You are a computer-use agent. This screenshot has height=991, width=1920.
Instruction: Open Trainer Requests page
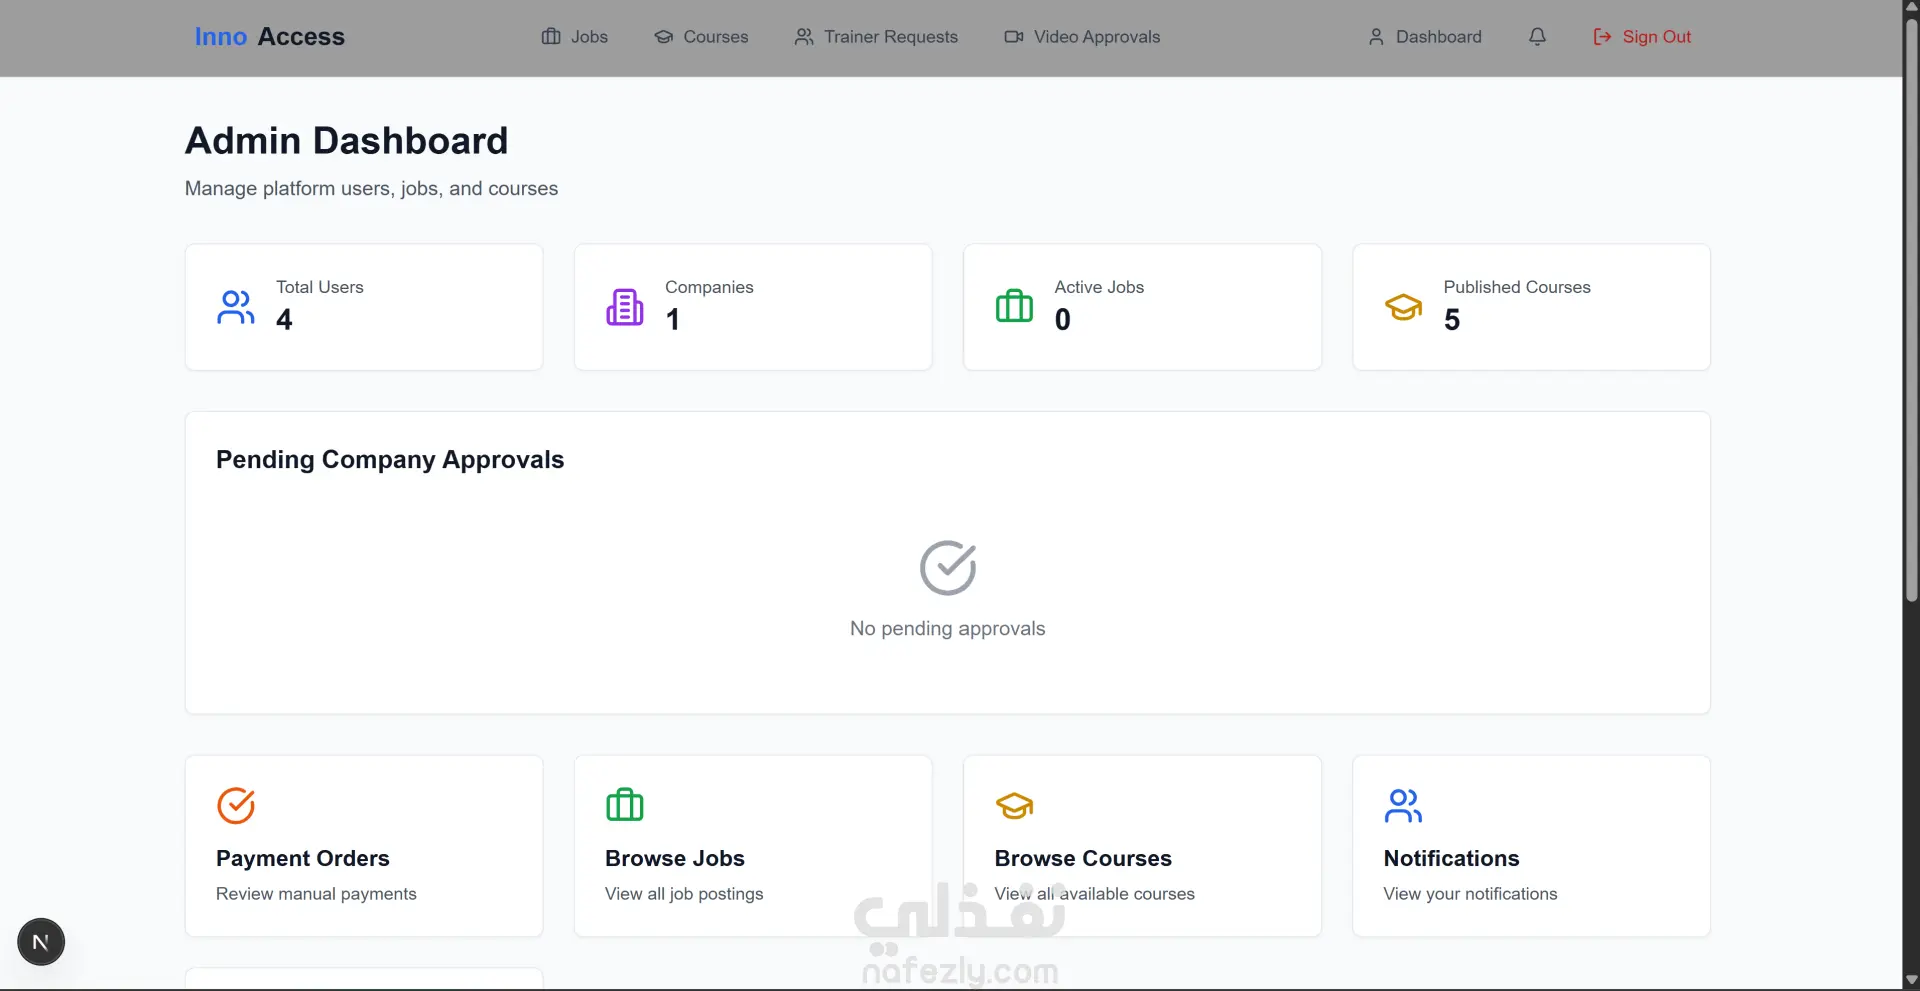point(876,37)
